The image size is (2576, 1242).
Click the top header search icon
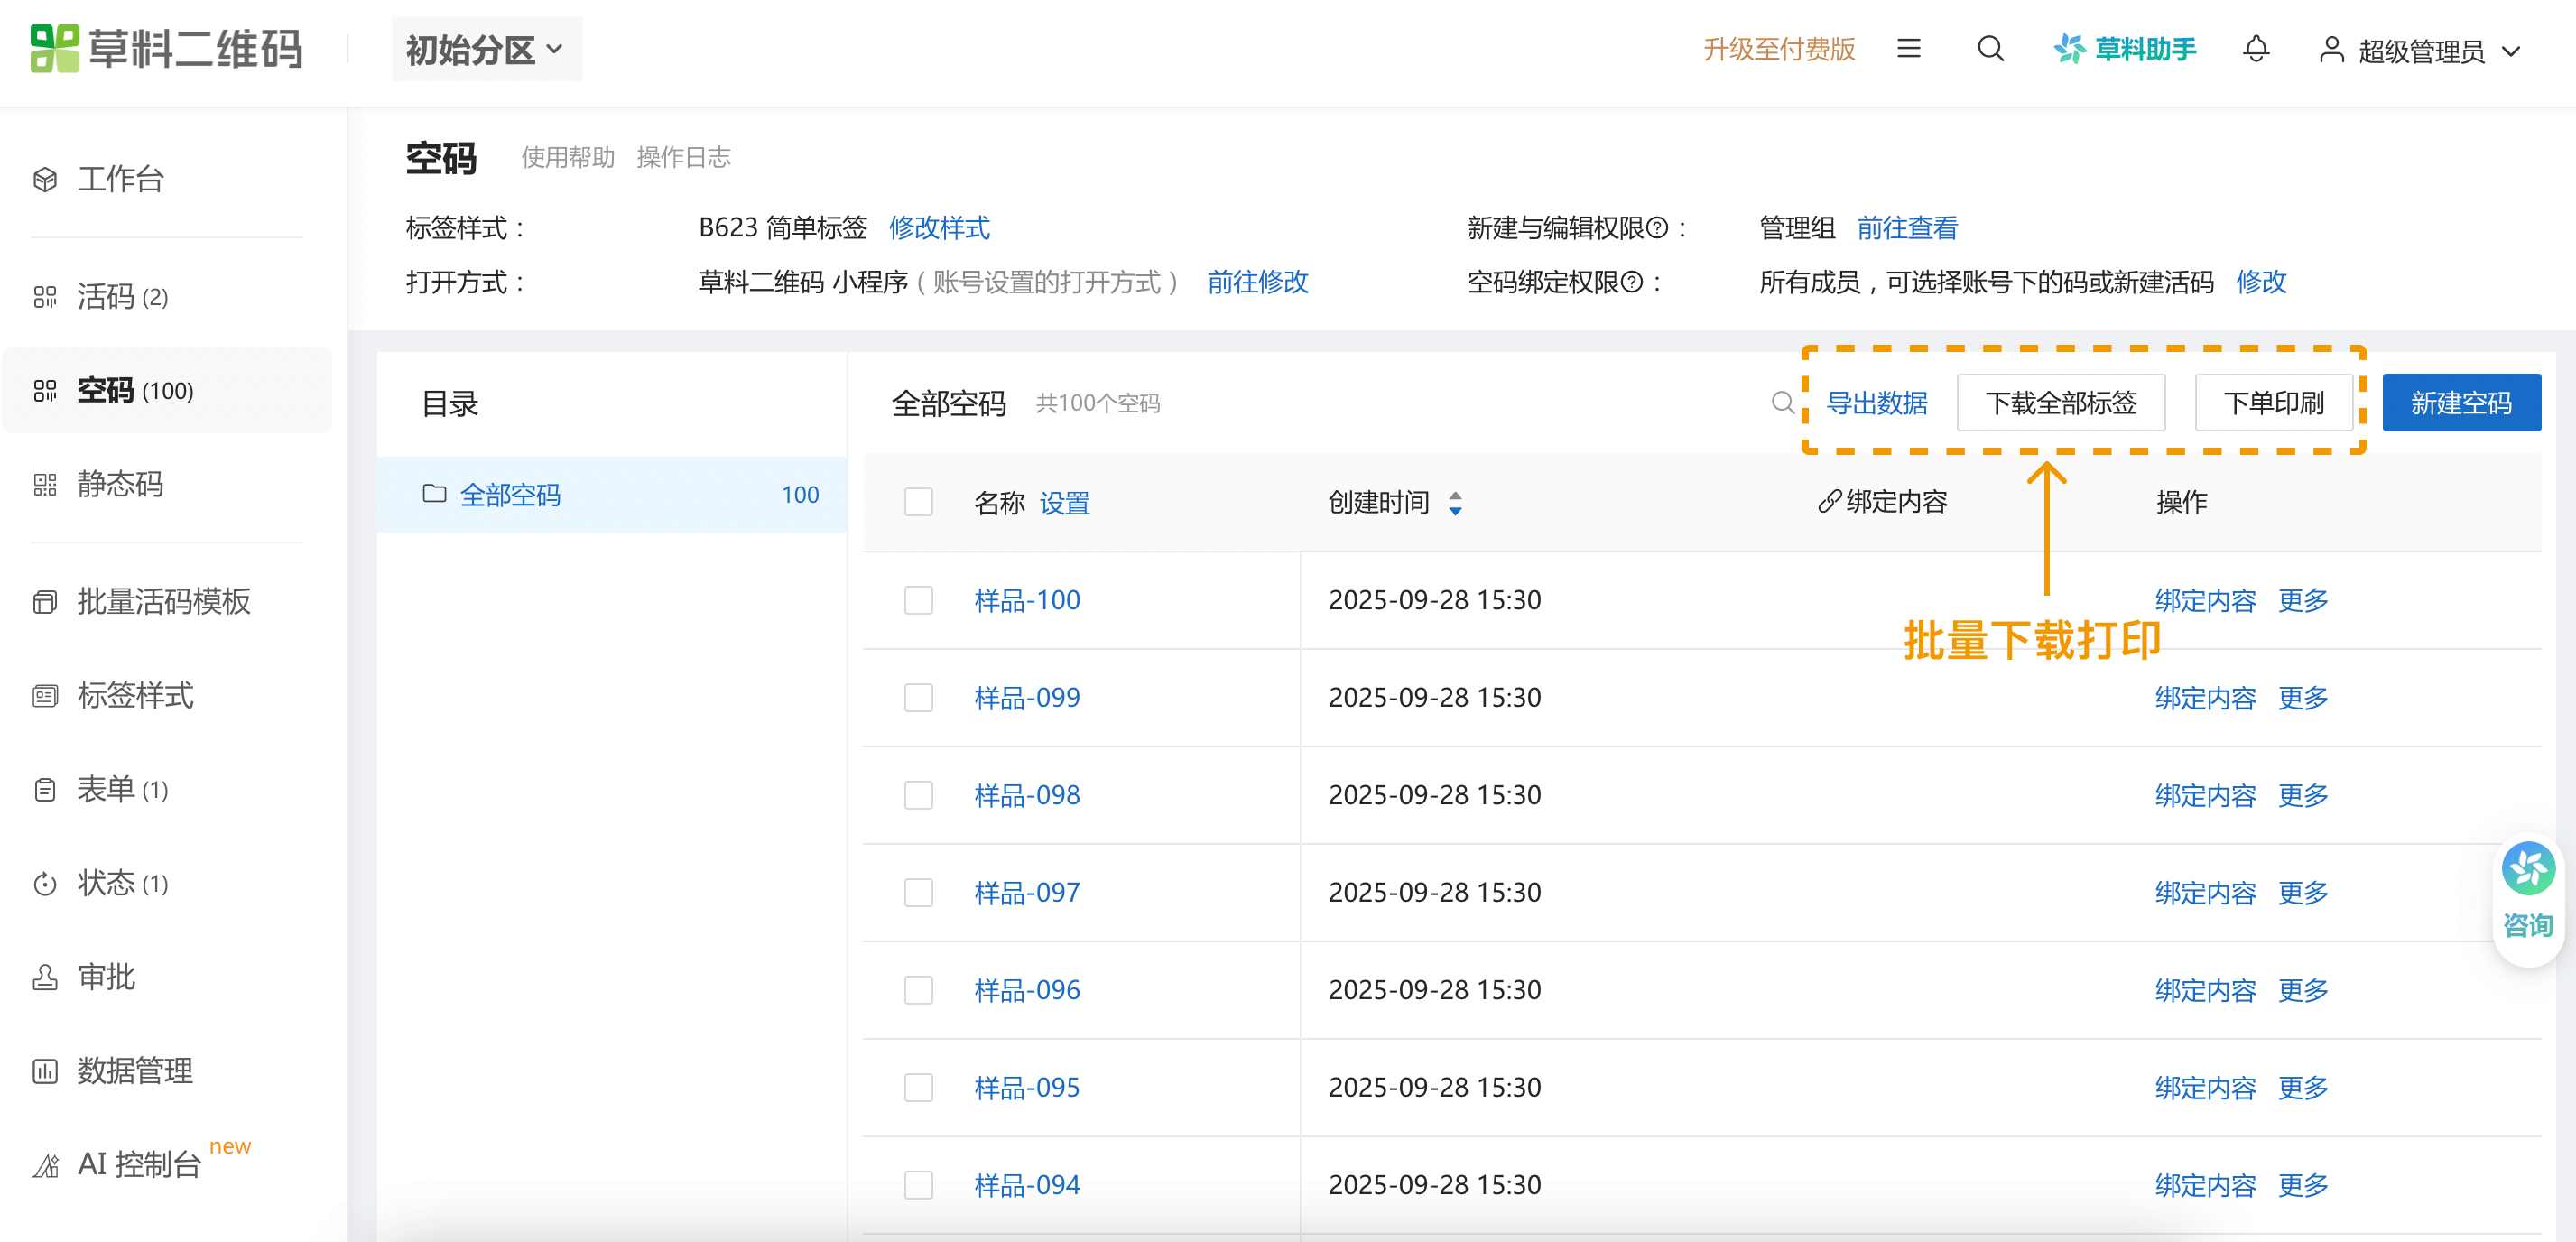pyautogui.click(x=1990, y=49)
